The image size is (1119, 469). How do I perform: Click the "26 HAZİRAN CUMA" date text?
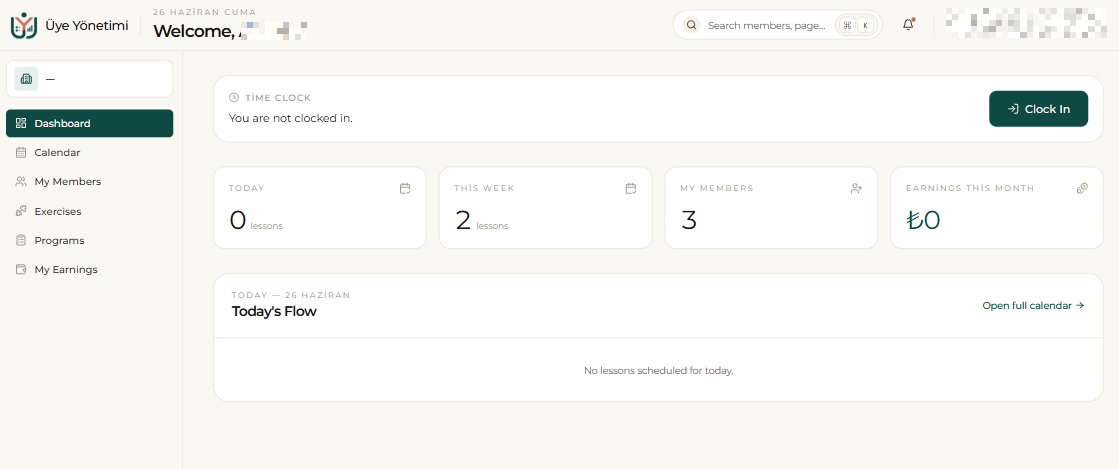204,12
